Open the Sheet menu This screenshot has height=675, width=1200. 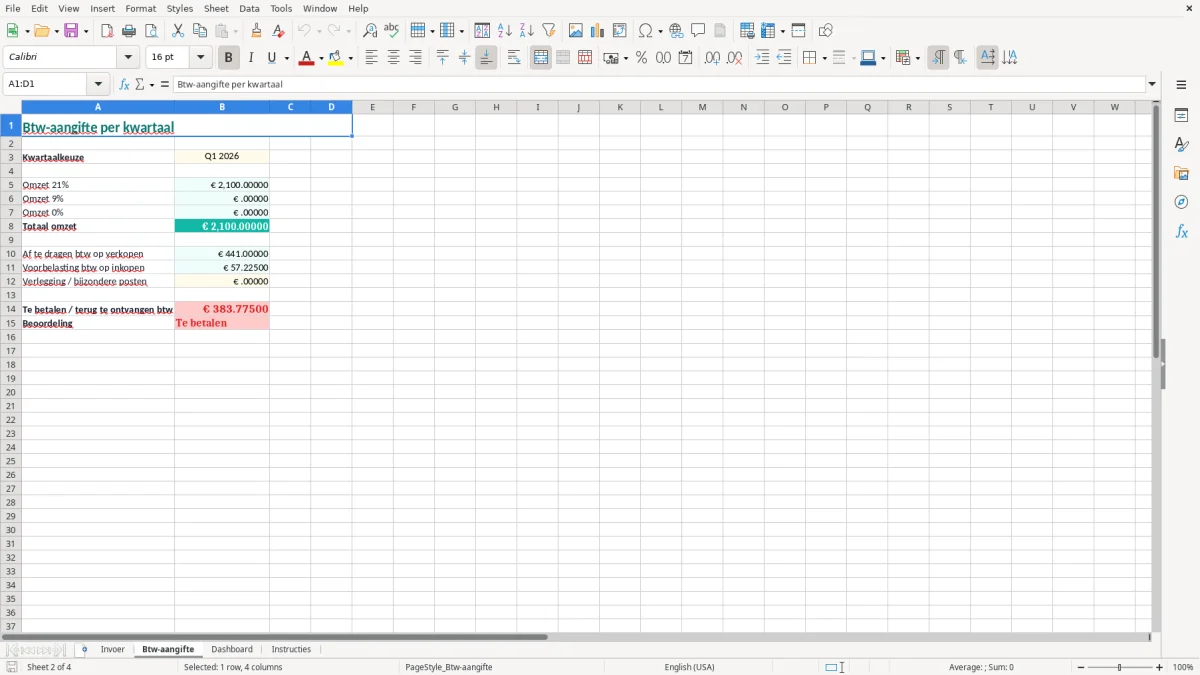(216, 8)
